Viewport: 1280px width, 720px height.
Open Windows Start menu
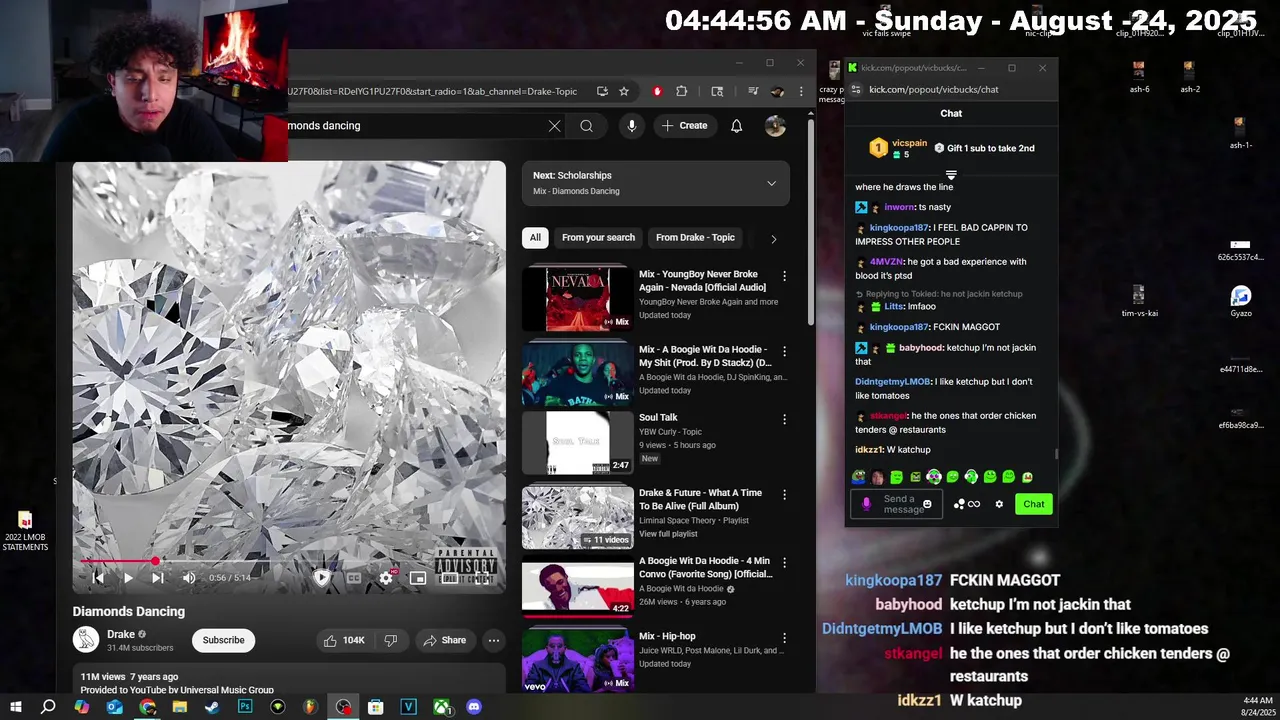click(x=16, y=707)
